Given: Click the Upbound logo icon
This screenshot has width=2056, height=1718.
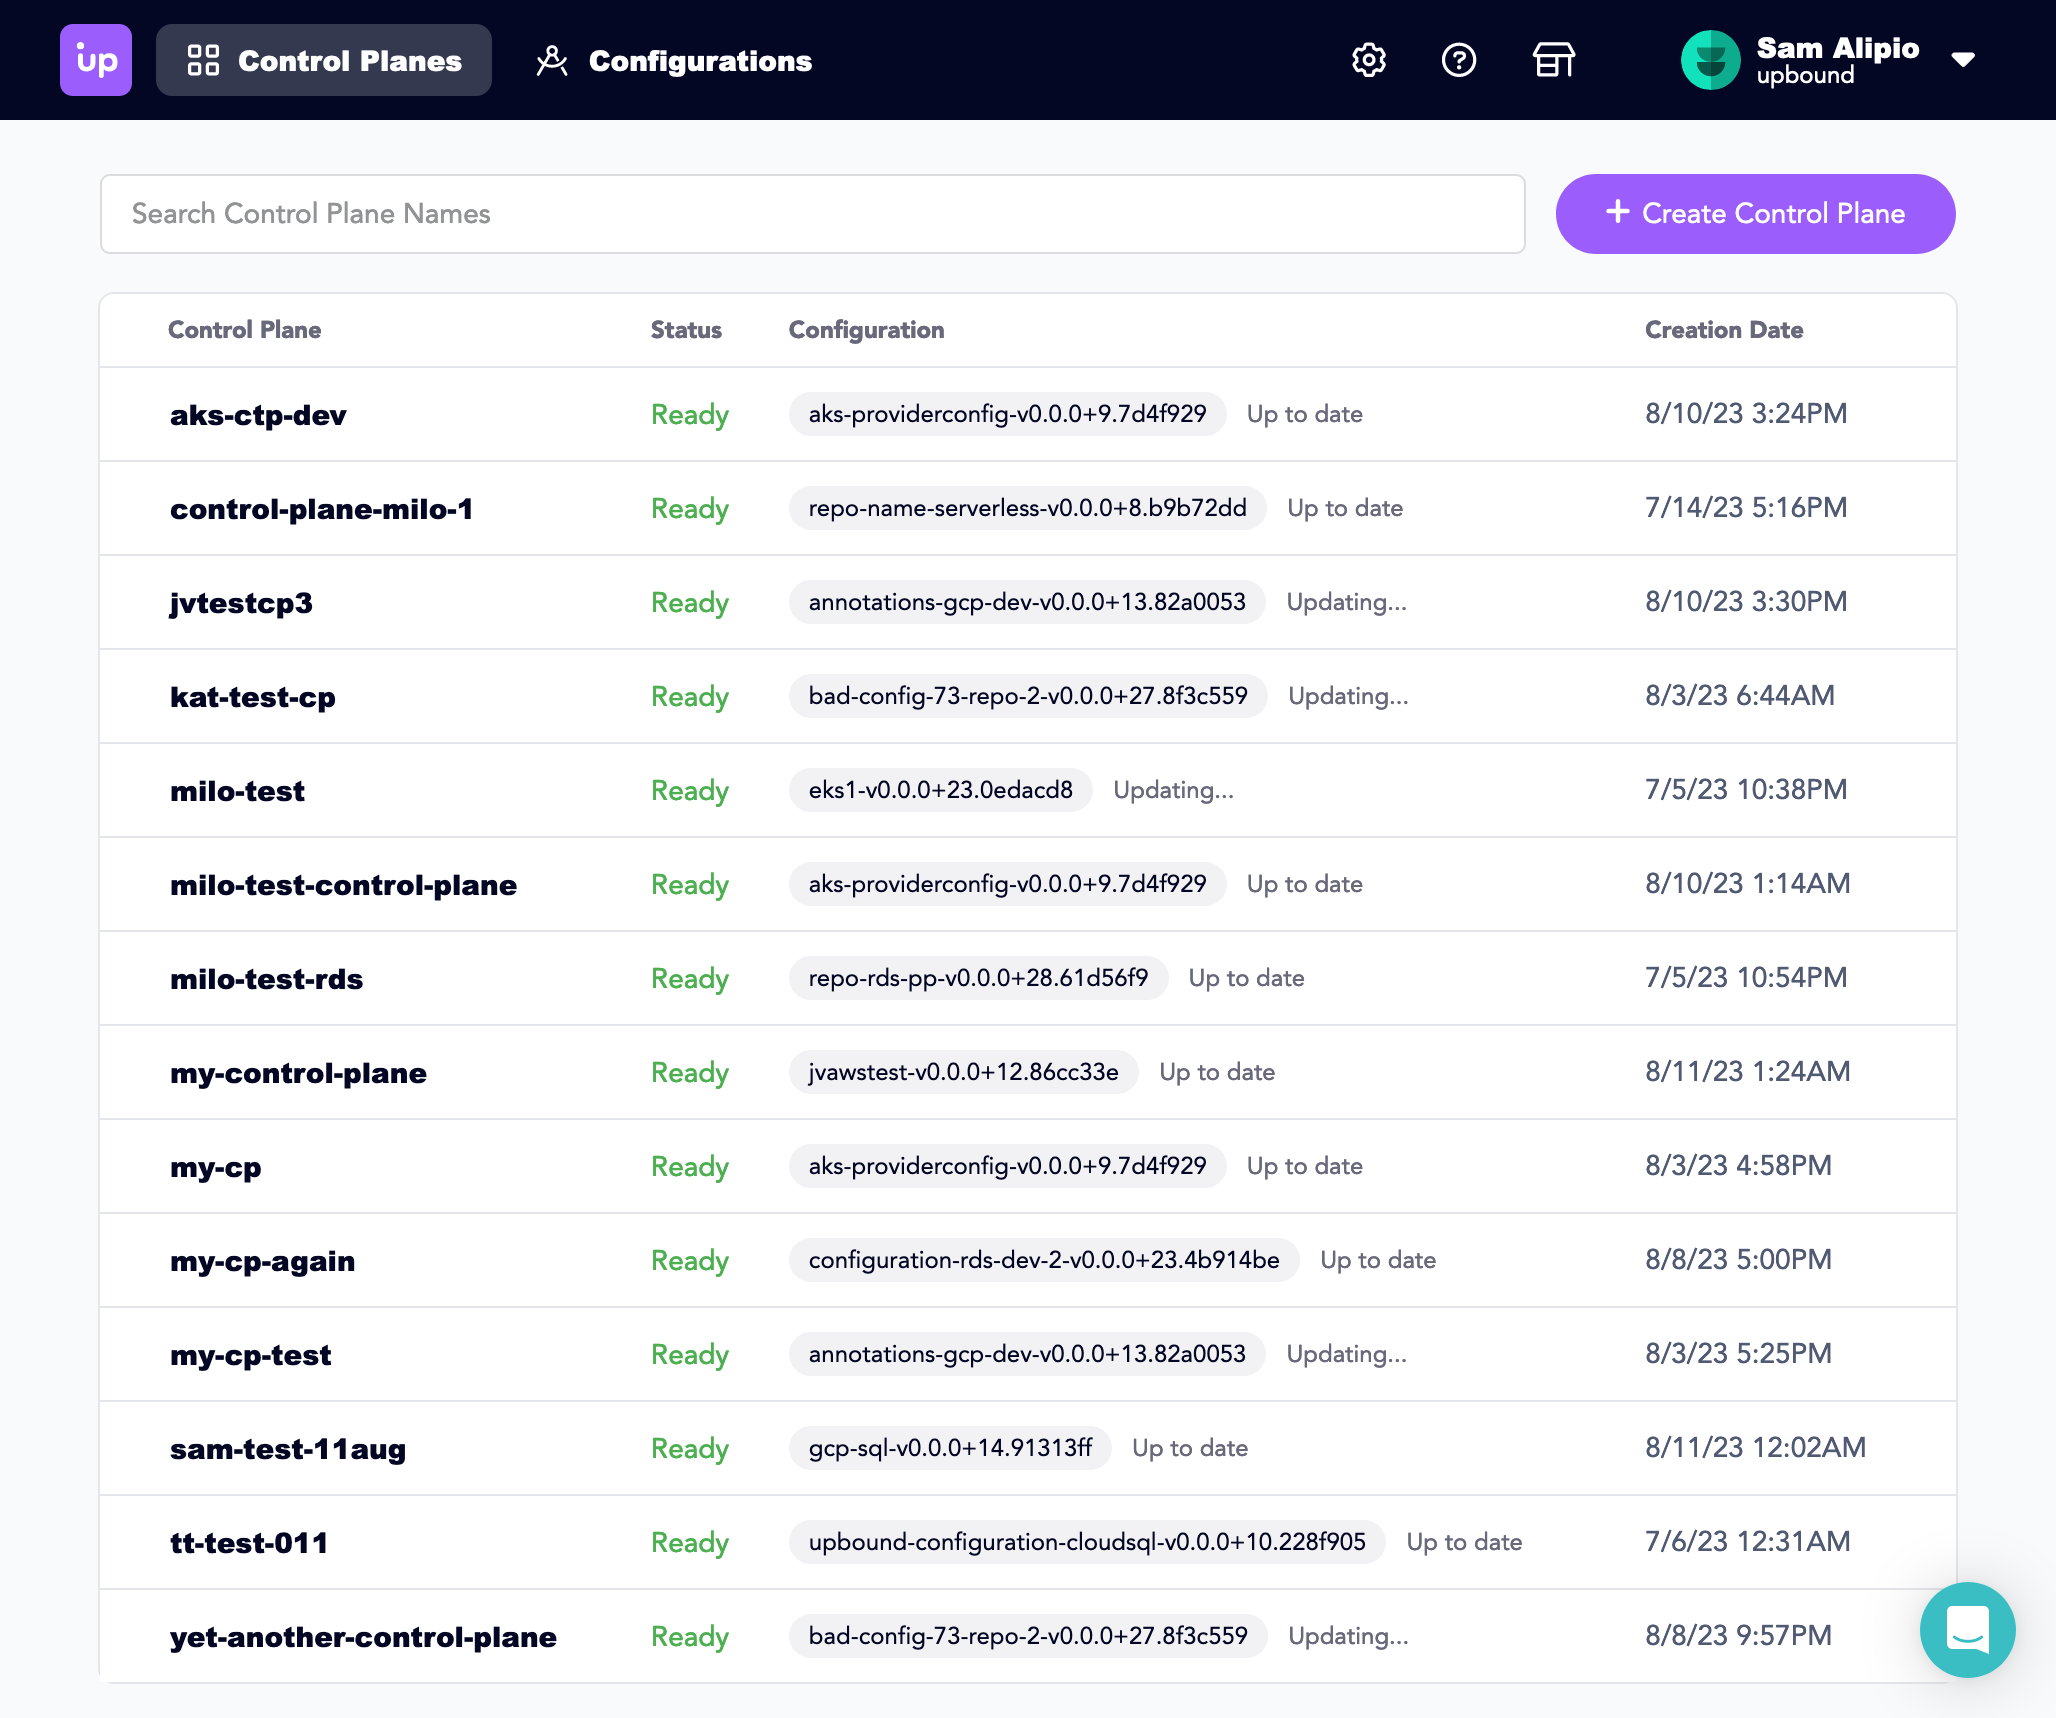Looking at the screenshot, I should (96, 60).
